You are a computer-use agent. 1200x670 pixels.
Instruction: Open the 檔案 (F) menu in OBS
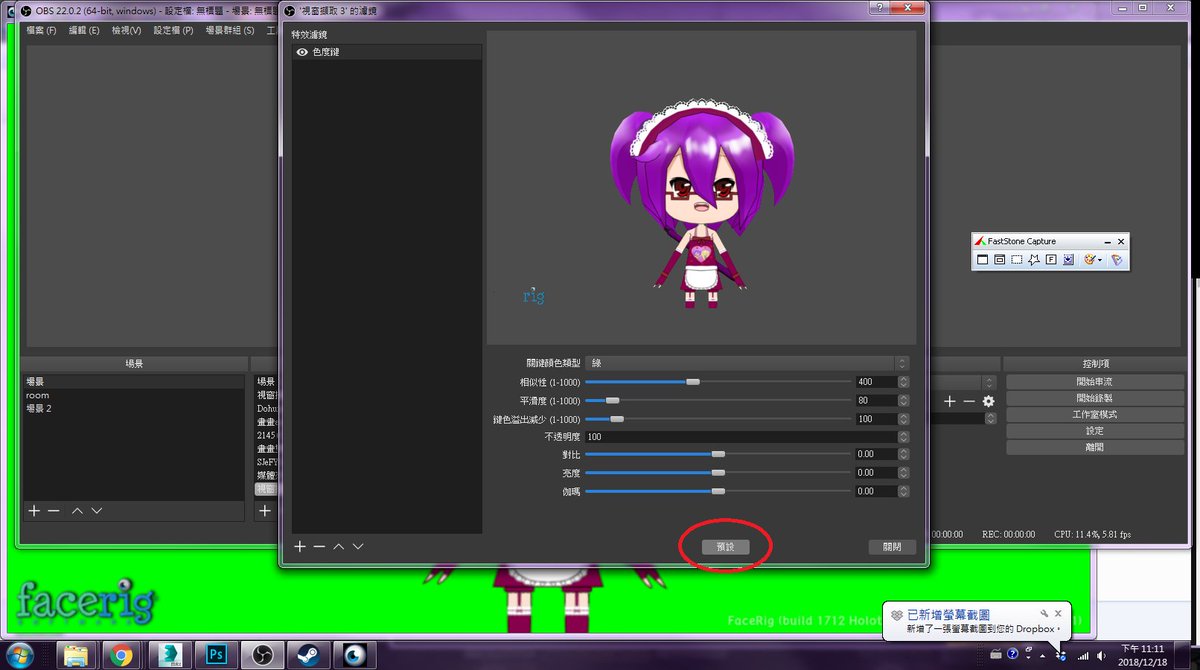pos(41,30)
